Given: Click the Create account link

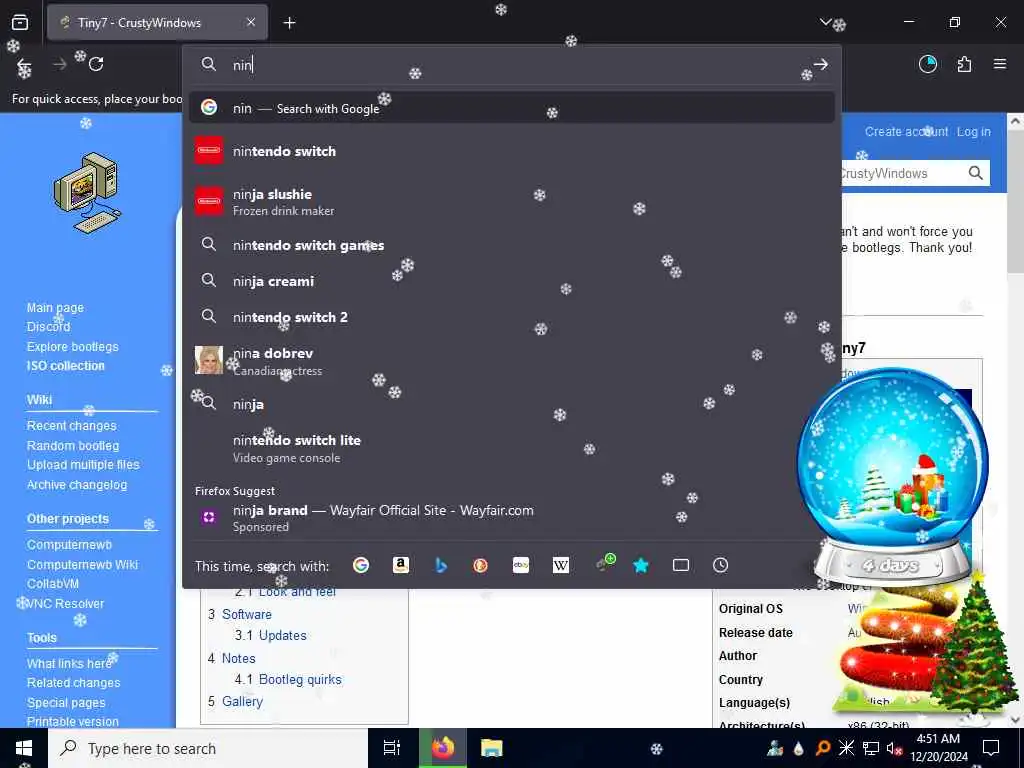Looking at the screenshot, I should [906, 131].
